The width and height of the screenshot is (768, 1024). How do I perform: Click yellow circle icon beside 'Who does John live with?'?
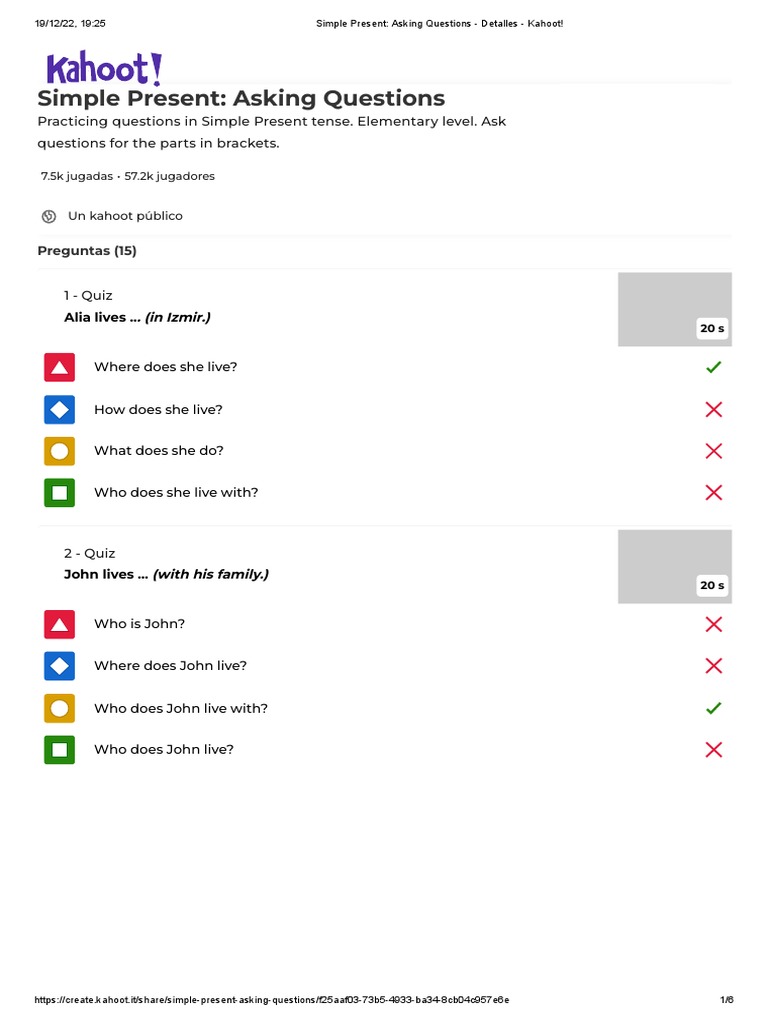pyautogui.click(x=59, y=708)
